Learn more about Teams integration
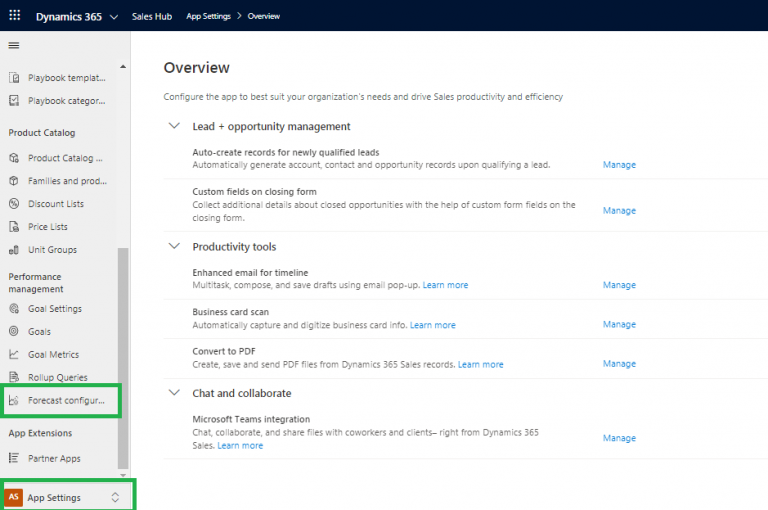This screenshot has width=768, height=510. pos(240,445)
